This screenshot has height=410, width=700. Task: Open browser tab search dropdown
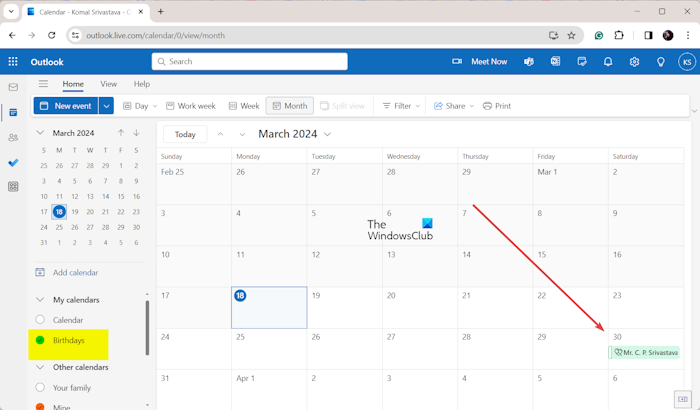[x=11, y=12]
